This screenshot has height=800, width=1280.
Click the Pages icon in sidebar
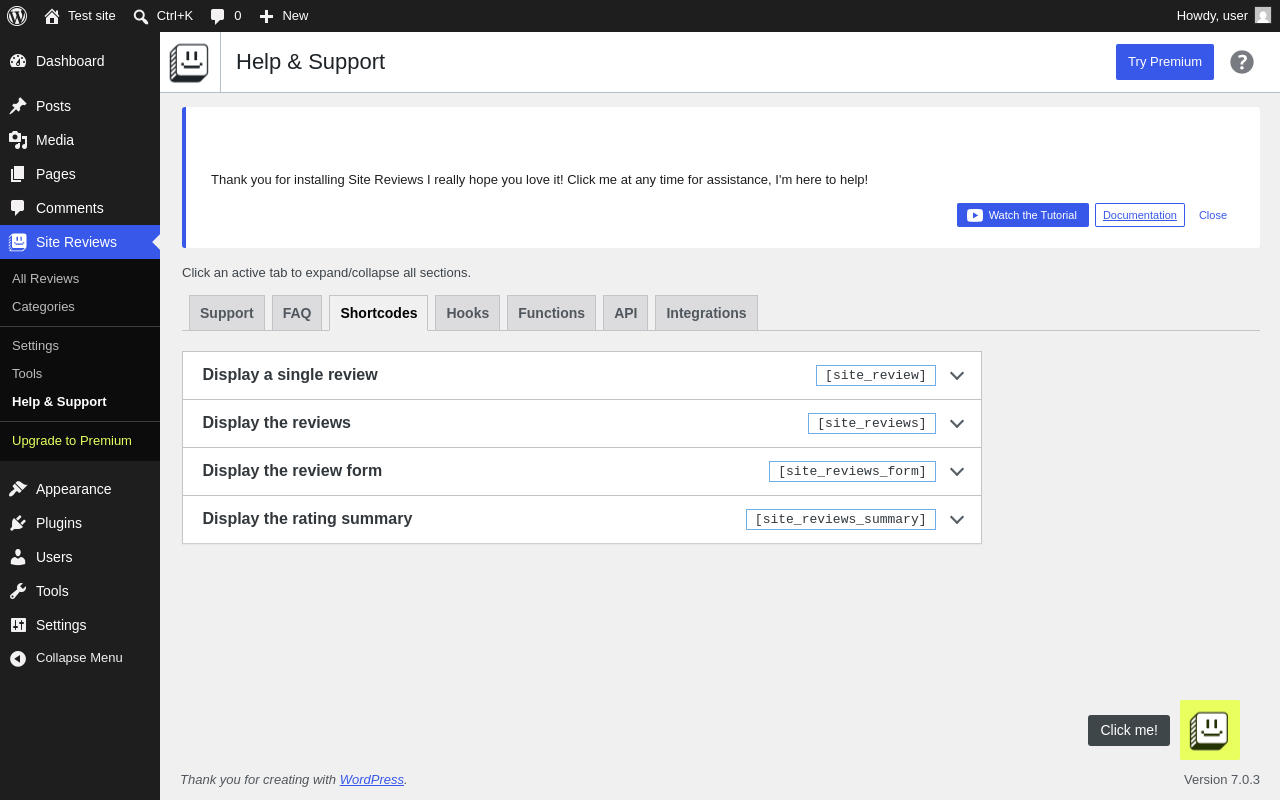pyautogui.click(x=18, y=174)
